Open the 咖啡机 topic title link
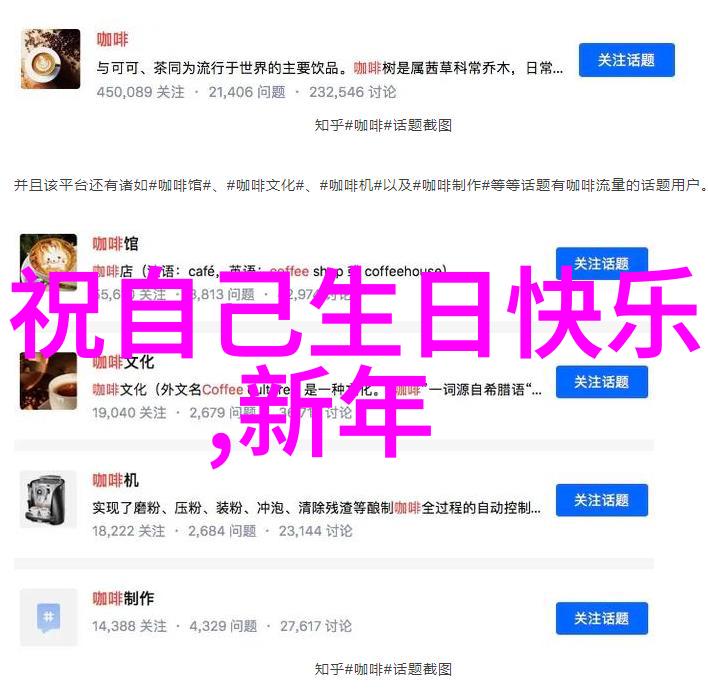 [116, 480]
